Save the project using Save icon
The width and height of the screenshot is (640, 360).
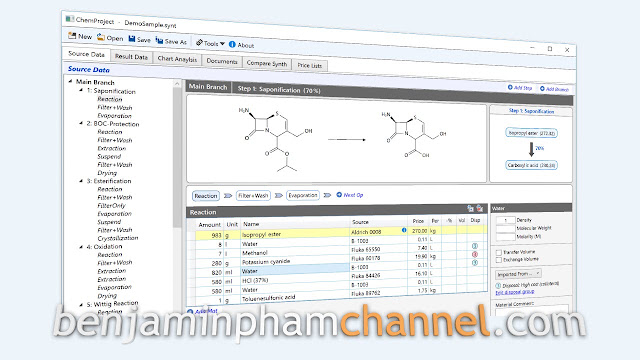pos(132,39)
